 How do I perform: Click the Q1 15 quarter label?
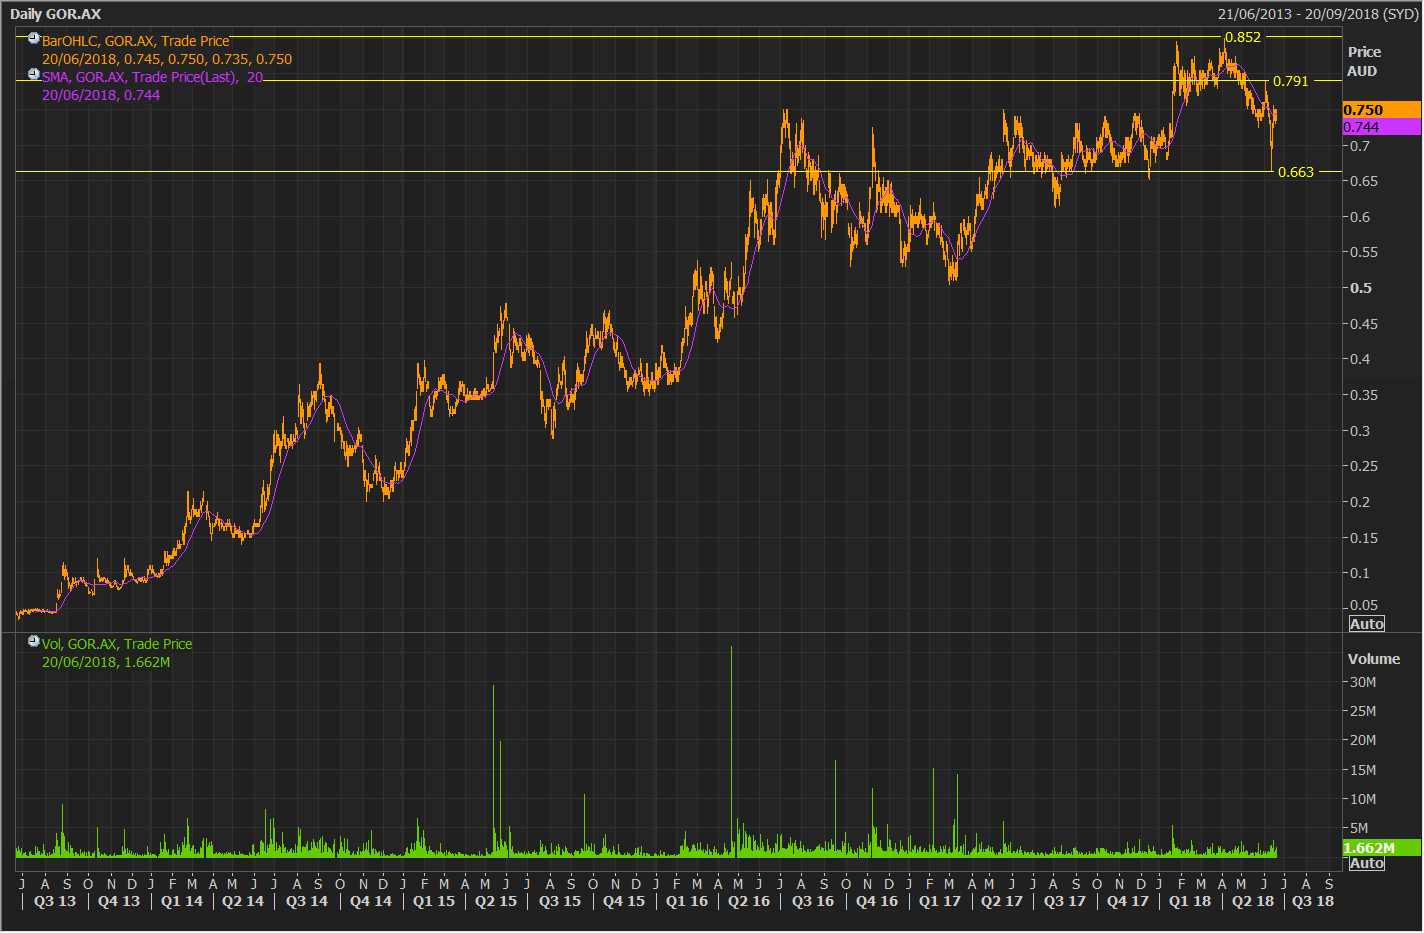coord(434,901)
